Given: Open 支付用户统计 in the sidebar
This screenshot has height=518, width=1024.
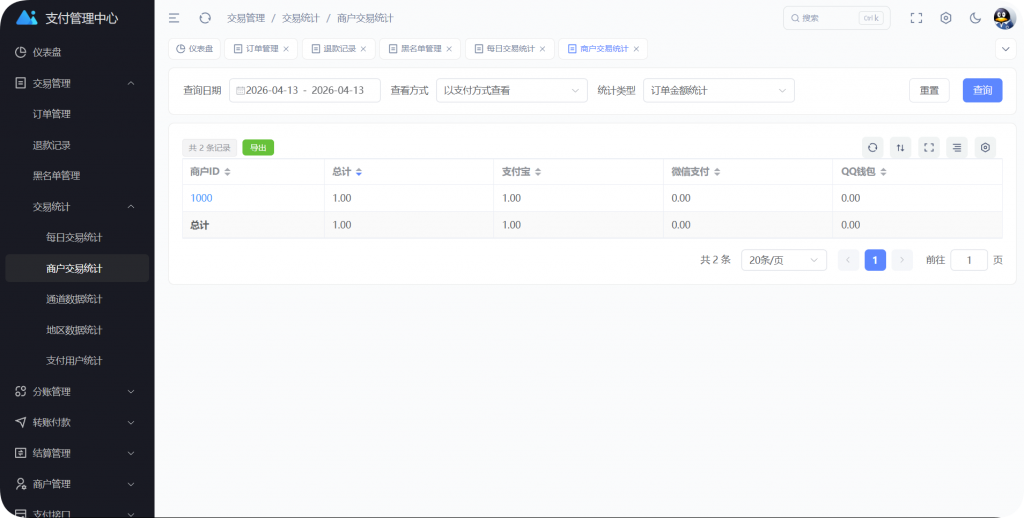Looking at the screenshot, I should (x=77, y=361).
